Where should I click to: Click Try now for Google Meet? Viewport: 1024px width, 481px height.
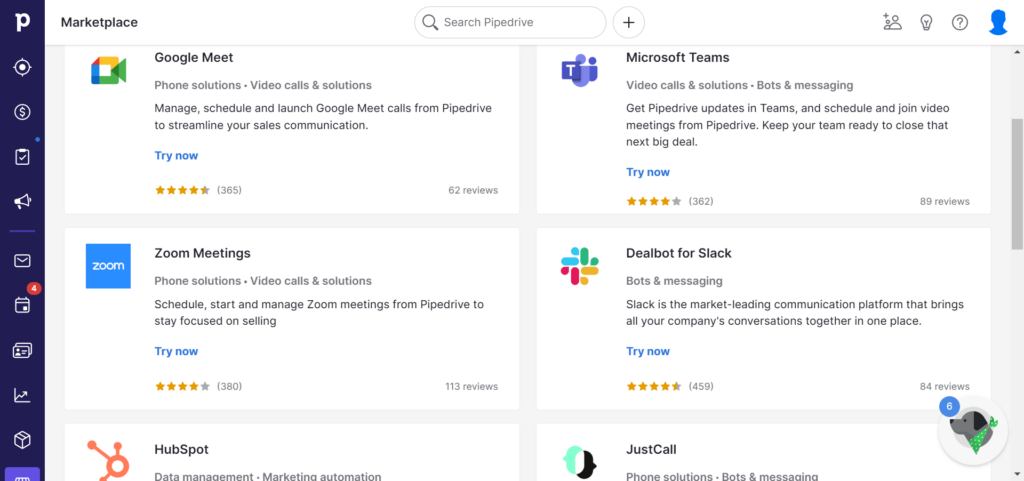point(176,155)
